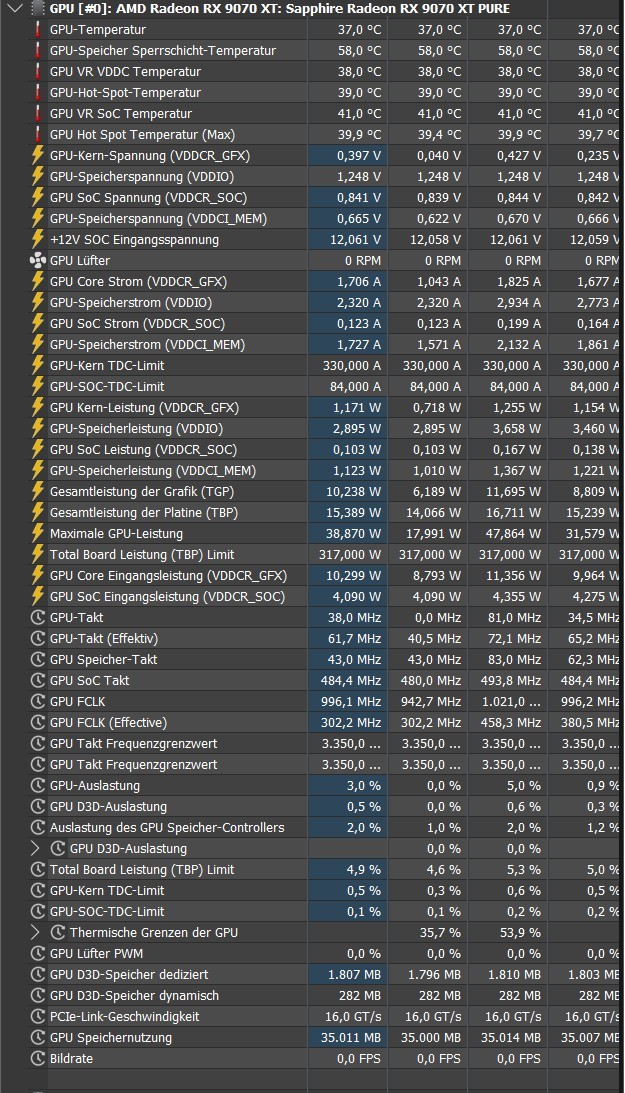Select GPU-Speicherstrom (VDDIO) row label

(130, 303)
